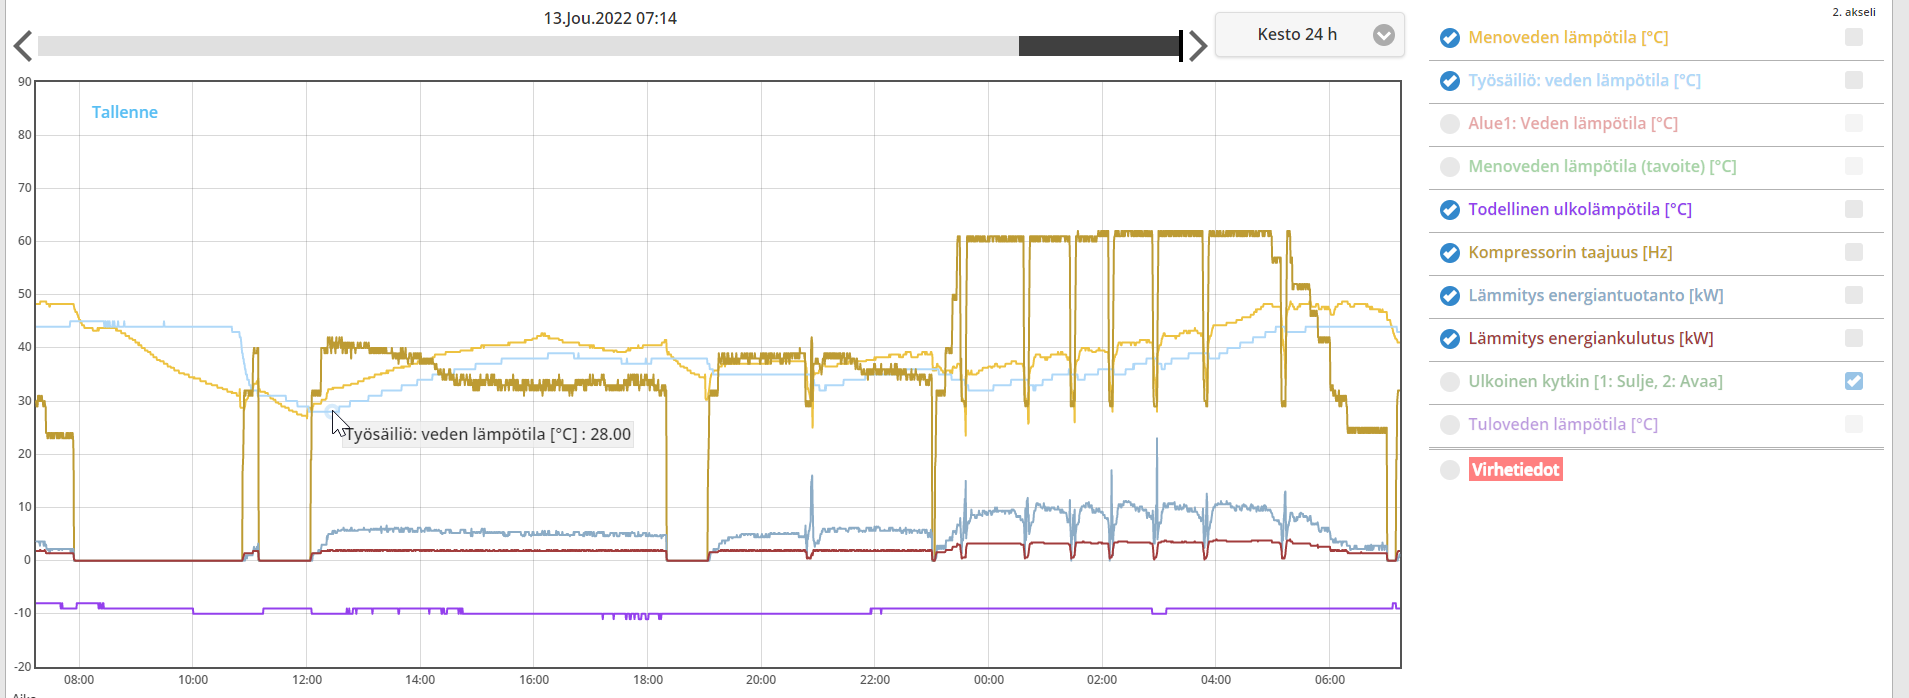
Task: Uncheck 2. akseli checkbox for Ulkoinen kytkin
Action: click(x=1853, y=381)
